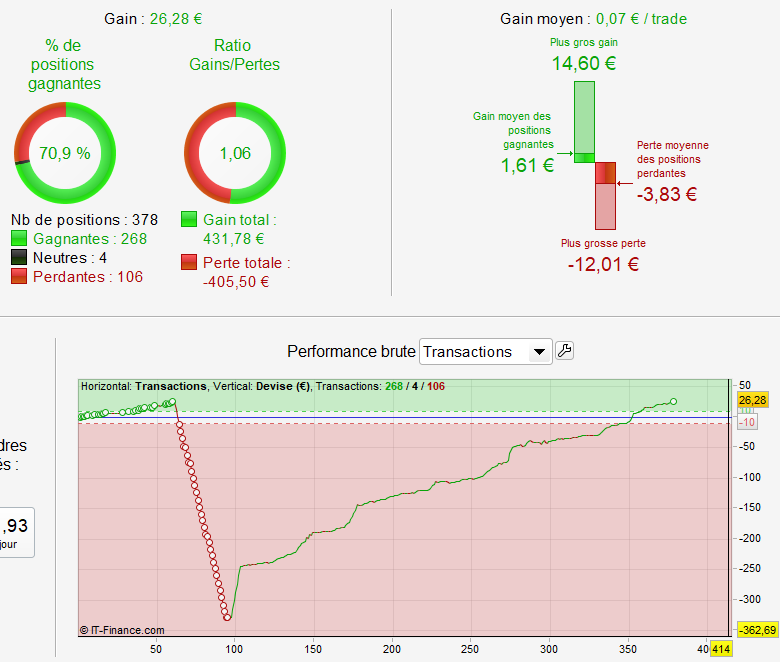Click the 70,9 % winning positions donut
This screenshot has height=662, width=780.
pyautogui.click(x=65, y=153)
